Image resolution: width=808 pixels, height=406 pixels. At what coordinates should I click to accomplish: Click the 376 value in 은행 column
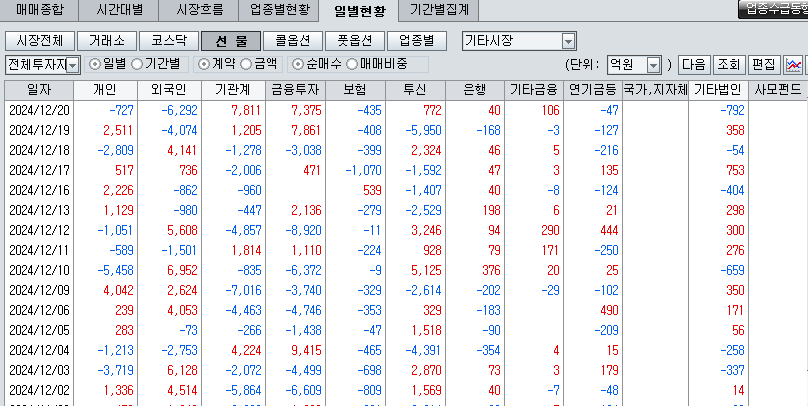(490, 270)
